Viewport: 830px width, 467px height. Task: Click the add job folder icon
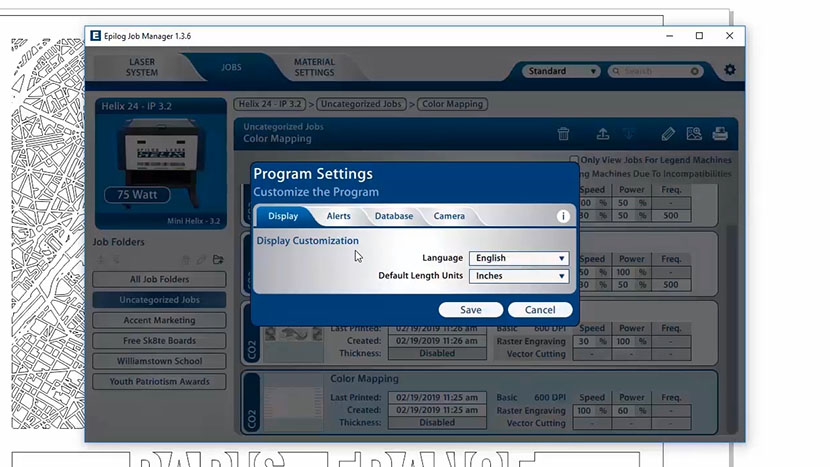218,260
